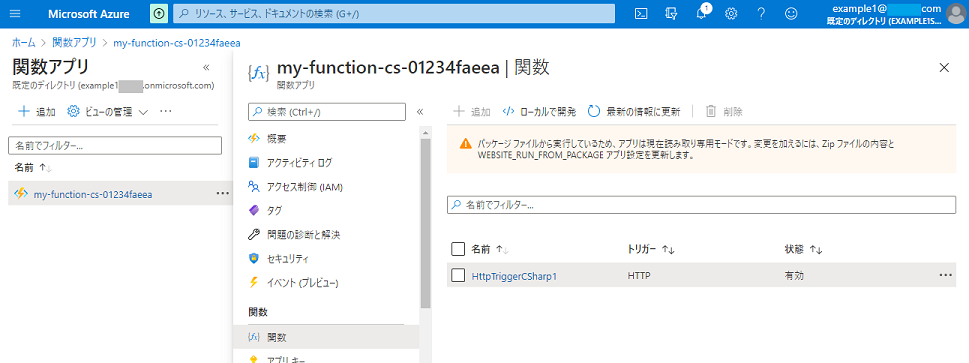Click my-function-cs-01234faeea breadcrumb link

tap(177, 43)
